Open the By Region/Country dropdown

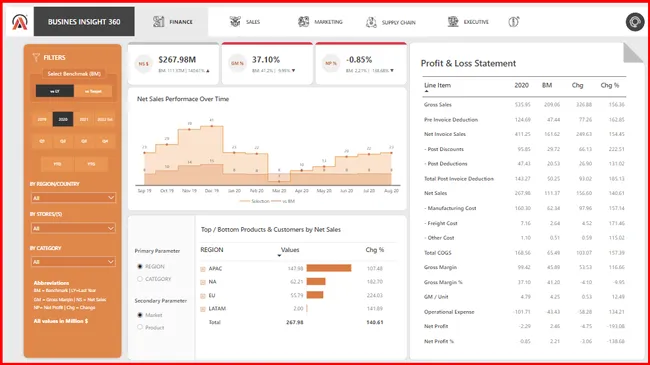coord(73,198)
